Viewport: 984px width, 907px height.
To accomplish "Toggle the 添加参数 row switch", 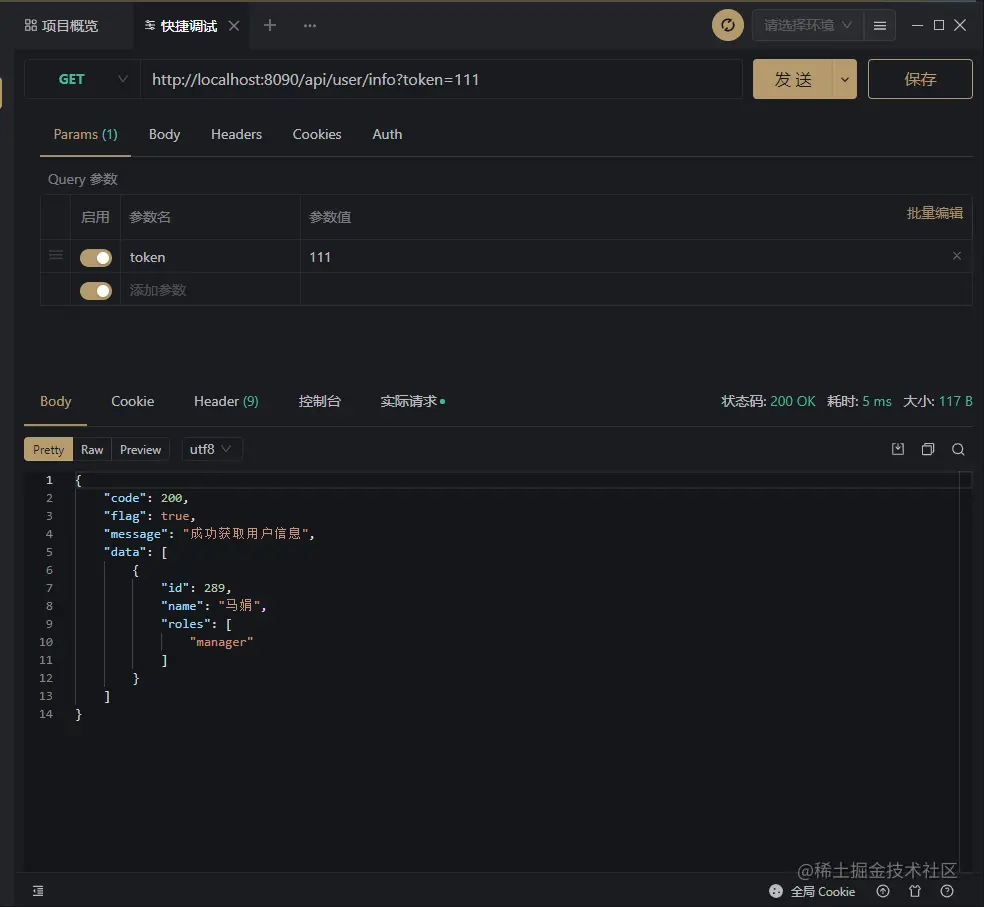I will [x=95, y=291].
